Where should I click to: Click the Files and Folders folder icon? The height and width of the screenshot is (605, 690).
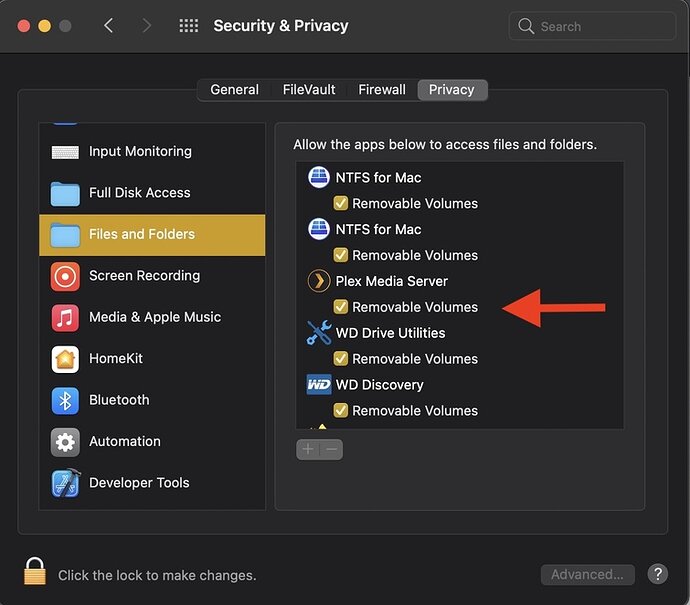65,235
